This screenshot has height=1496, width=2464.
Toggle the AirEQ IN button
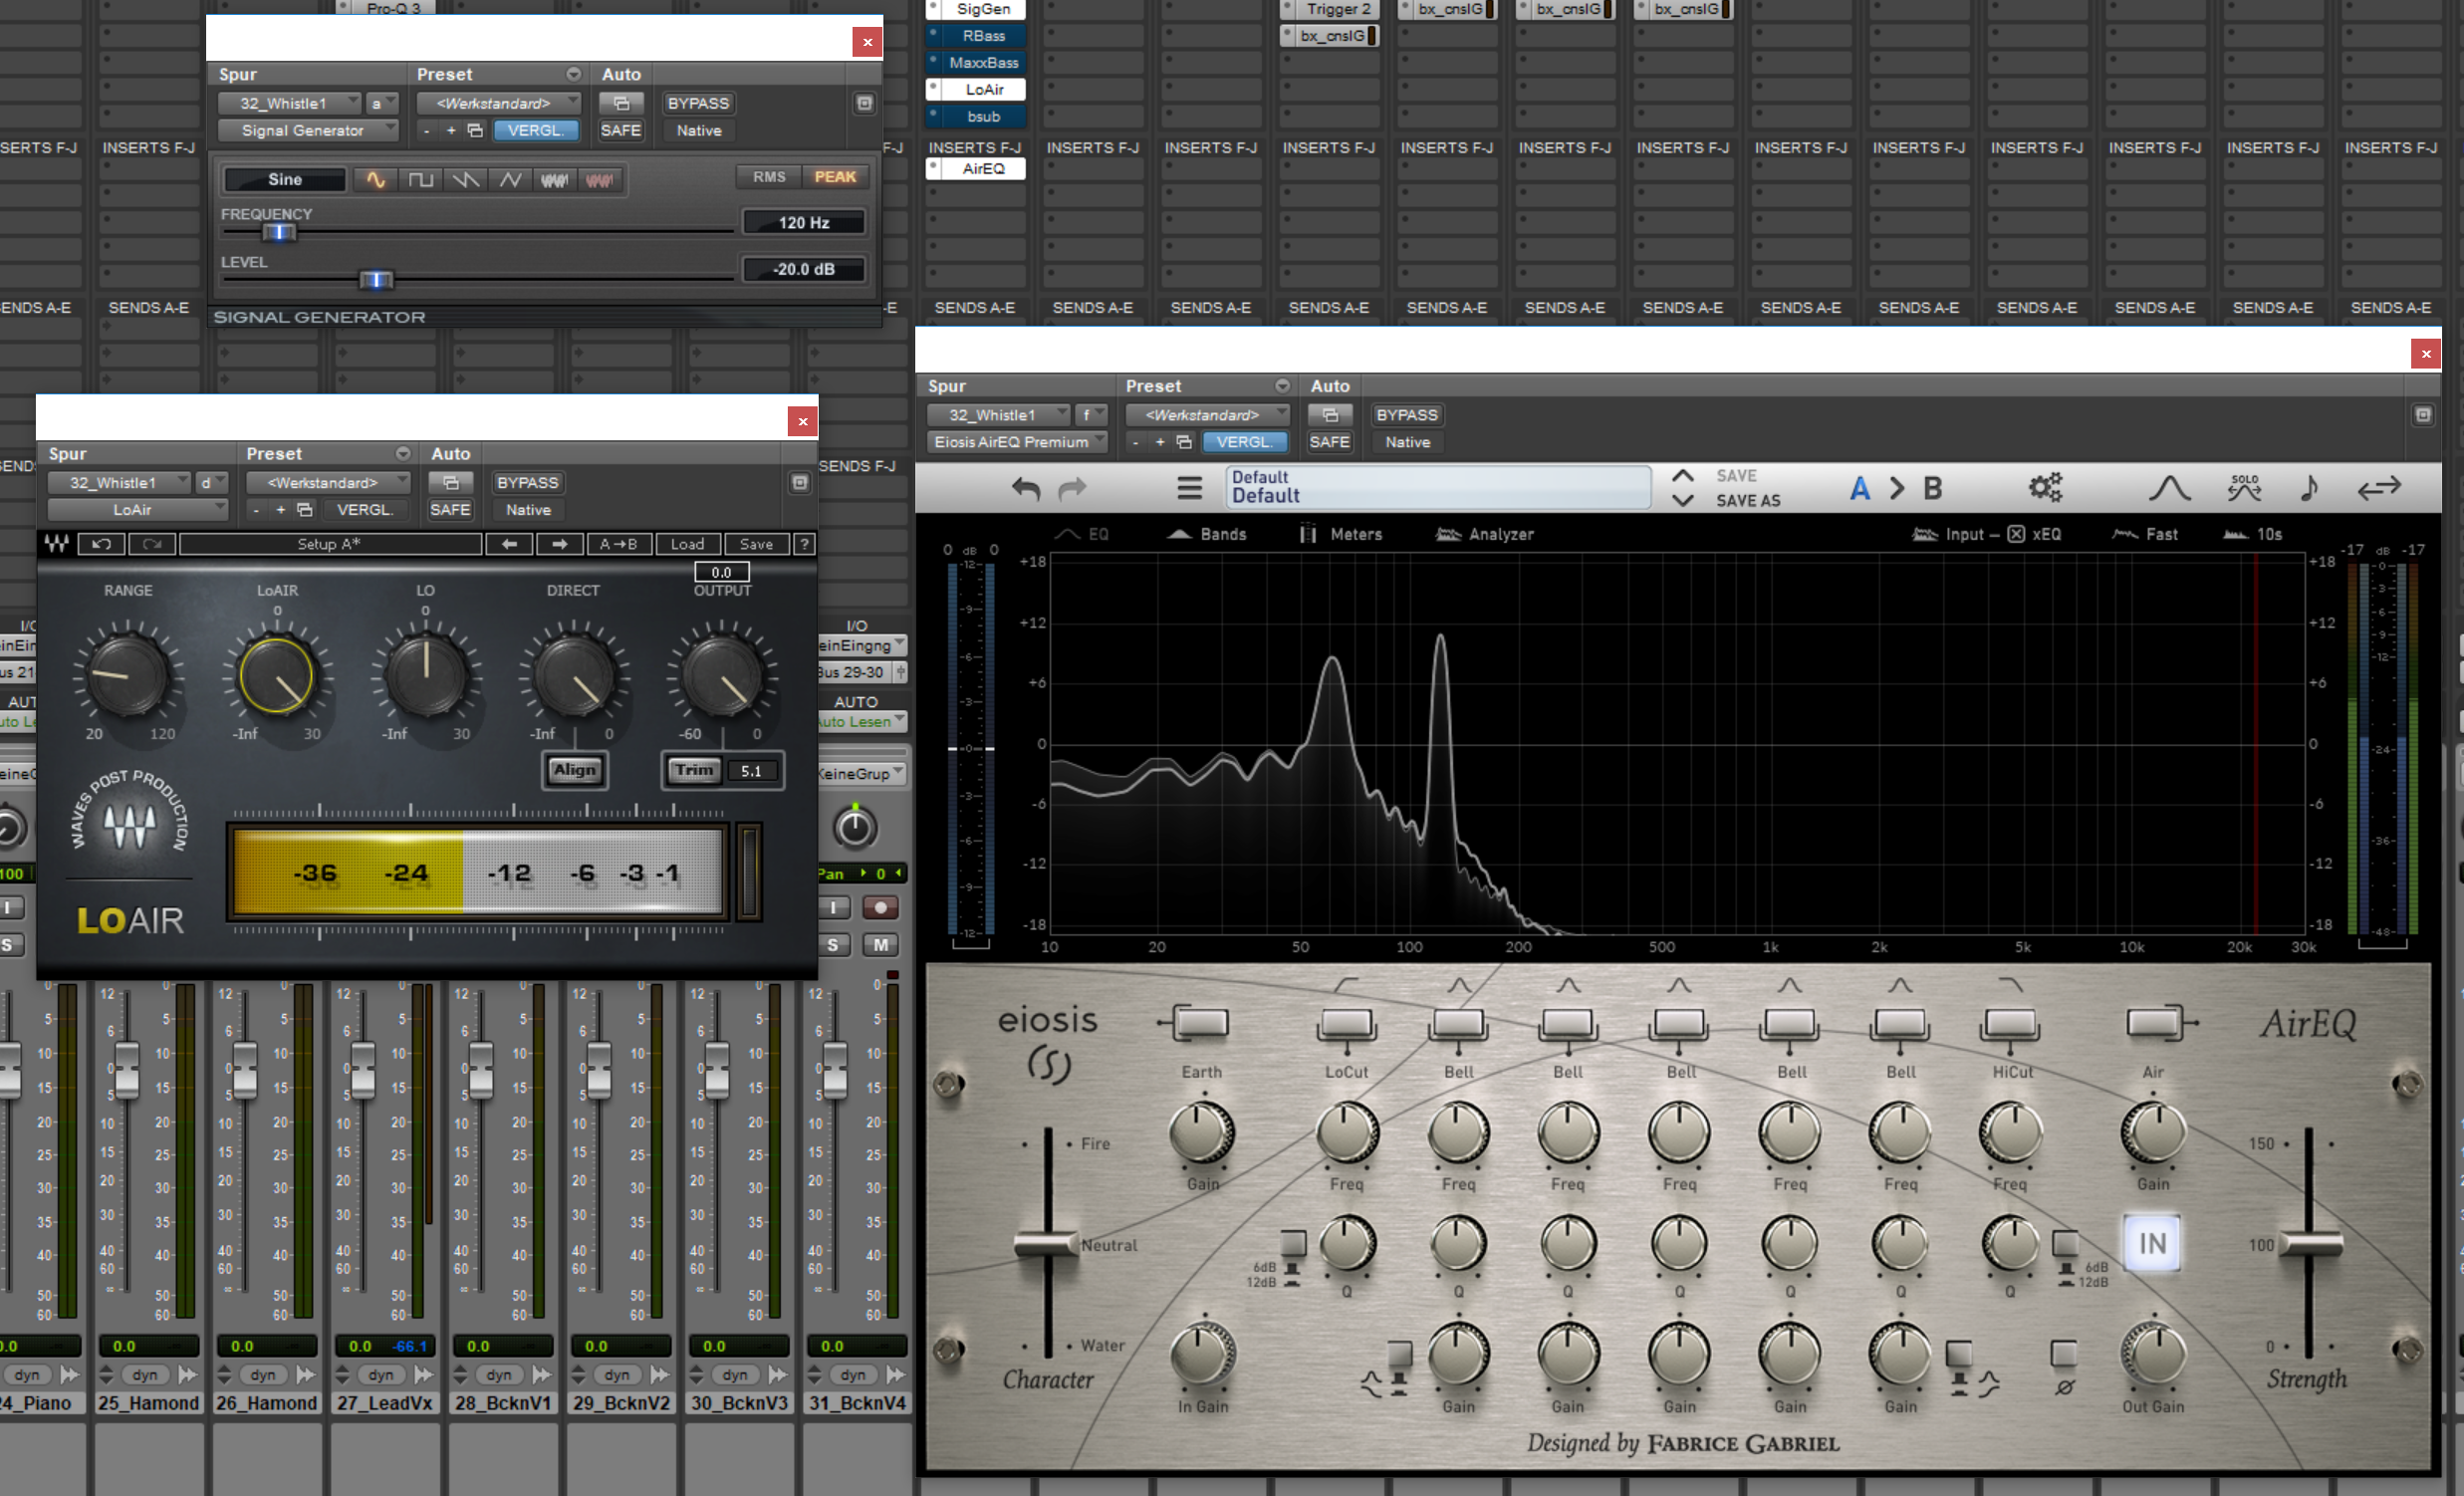coord(2151,1243)
